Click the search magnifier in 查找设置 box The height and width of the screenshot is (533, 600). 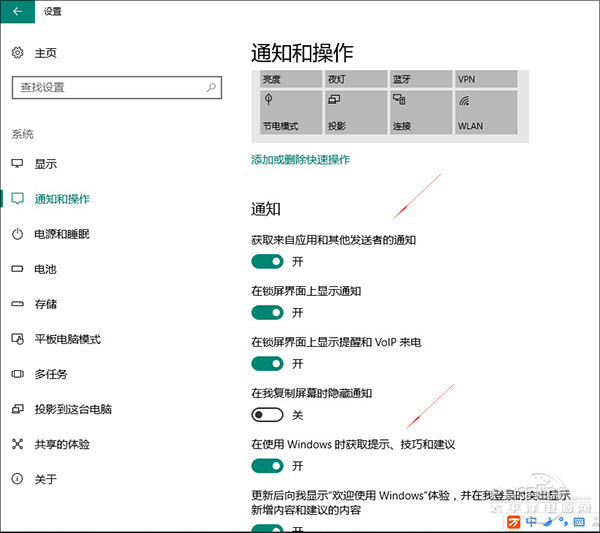click(212, 87)
